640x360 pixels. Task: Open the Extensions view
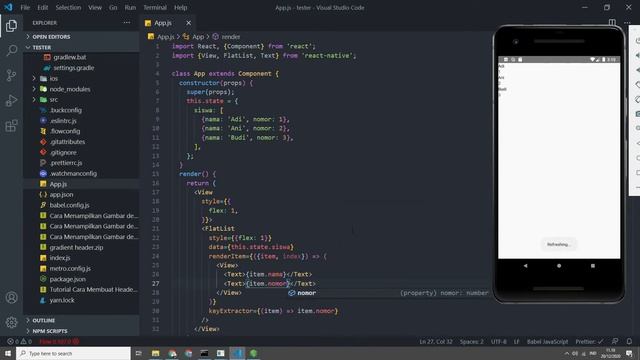click(x=11, y=125)
